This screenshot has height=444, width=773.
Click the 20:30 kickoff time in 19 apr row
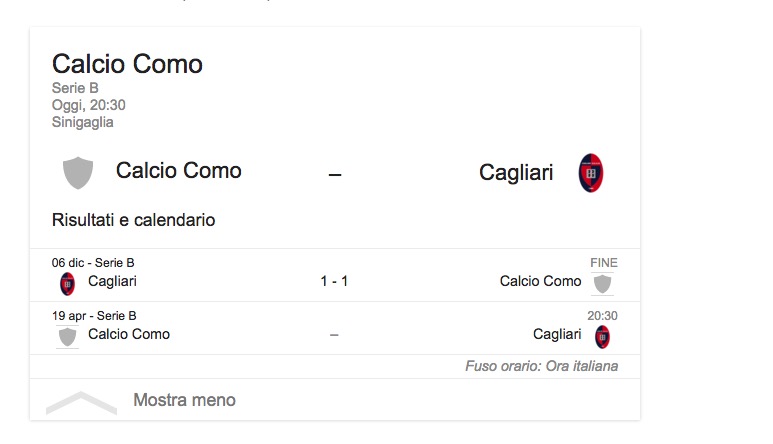point(602,316)
